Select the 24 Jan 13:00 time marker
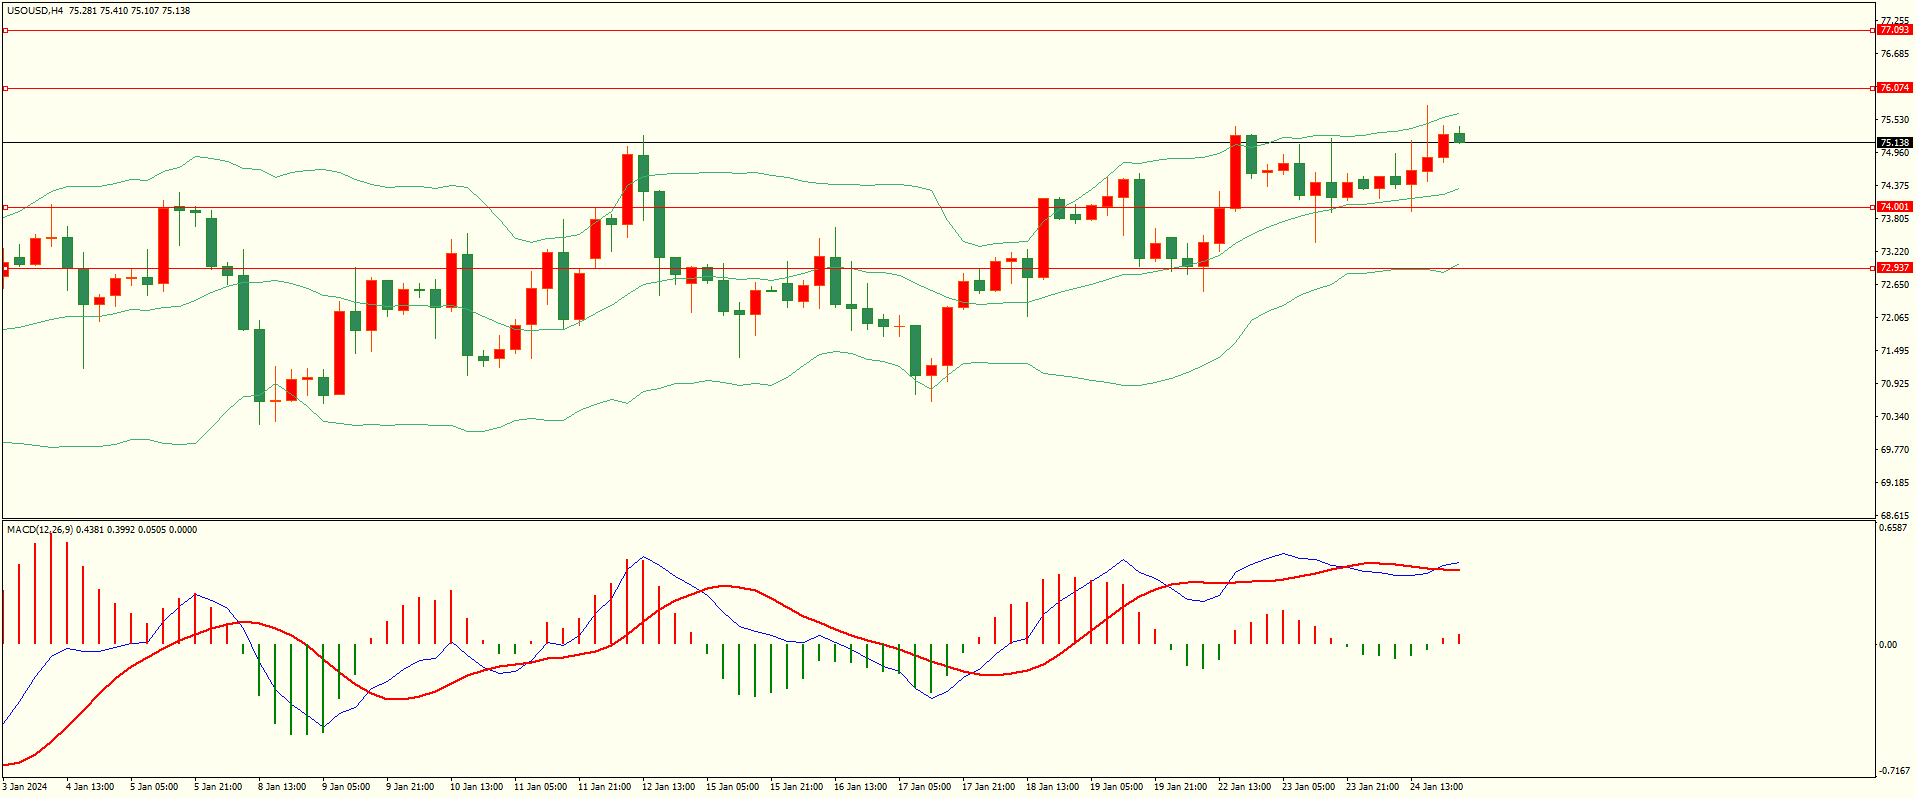 coord(1436,787)
